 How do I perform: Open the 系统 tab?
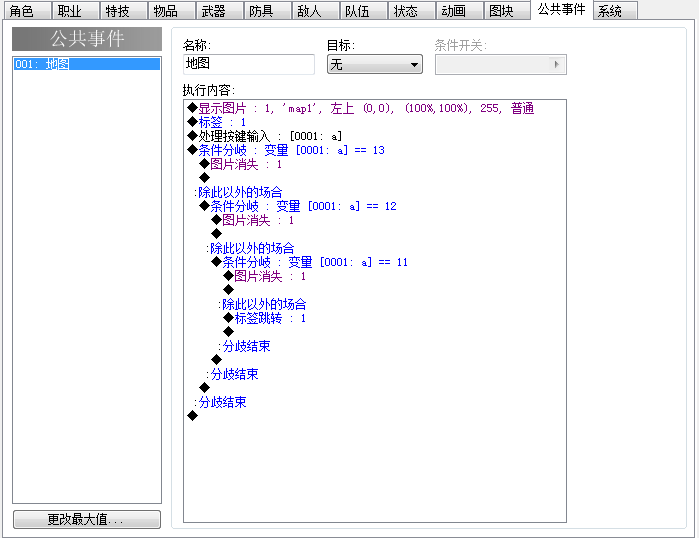pyautogui.click(x=615, y=11)
